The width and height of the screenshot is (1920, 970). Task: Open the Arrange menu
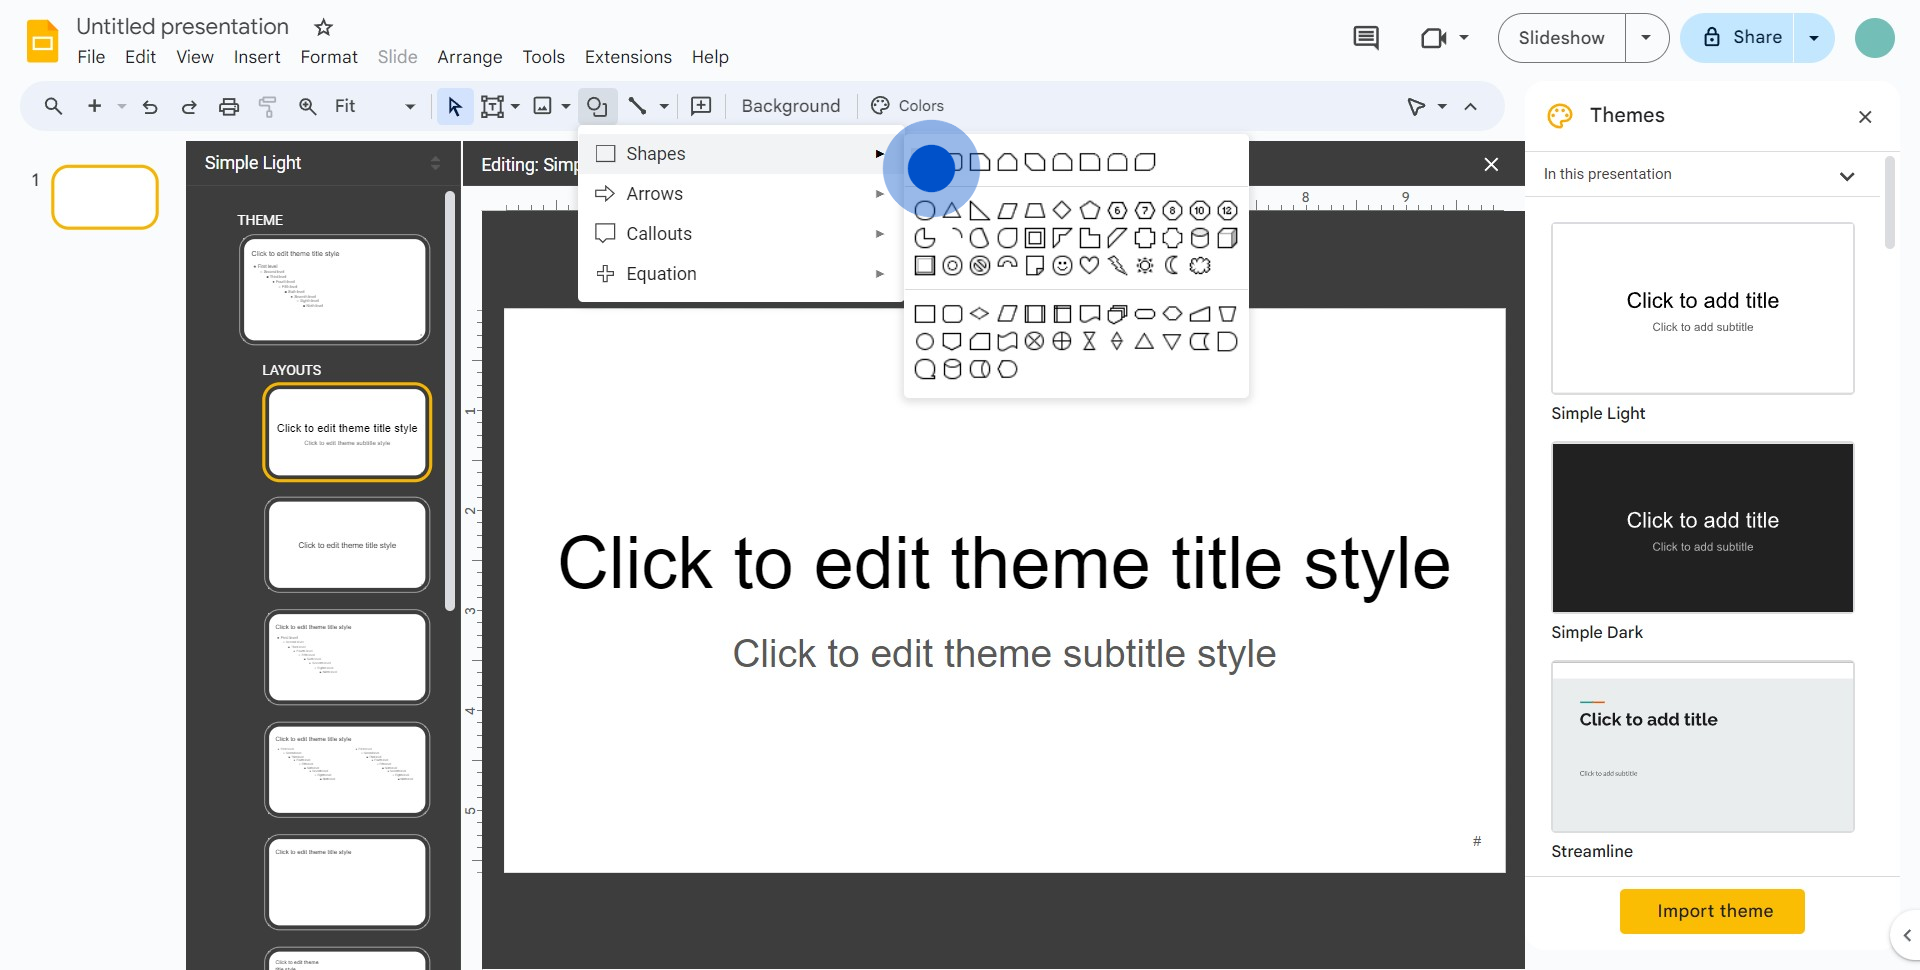(469, 57)
